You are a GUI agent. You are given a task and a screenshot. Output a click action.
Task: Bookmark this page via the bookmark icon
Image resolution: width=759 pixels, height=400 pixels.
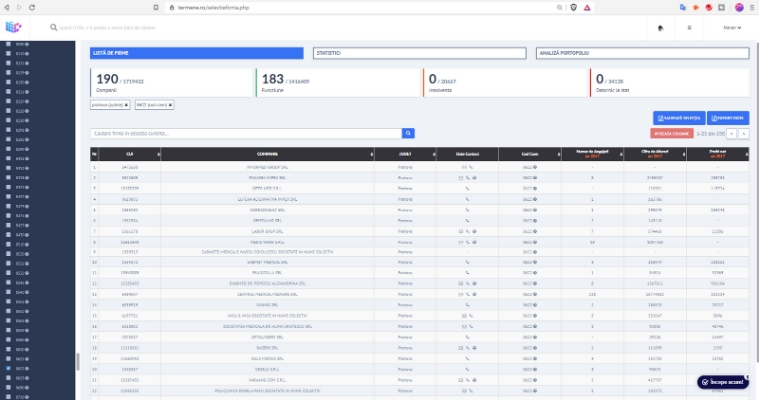[156, 7]
